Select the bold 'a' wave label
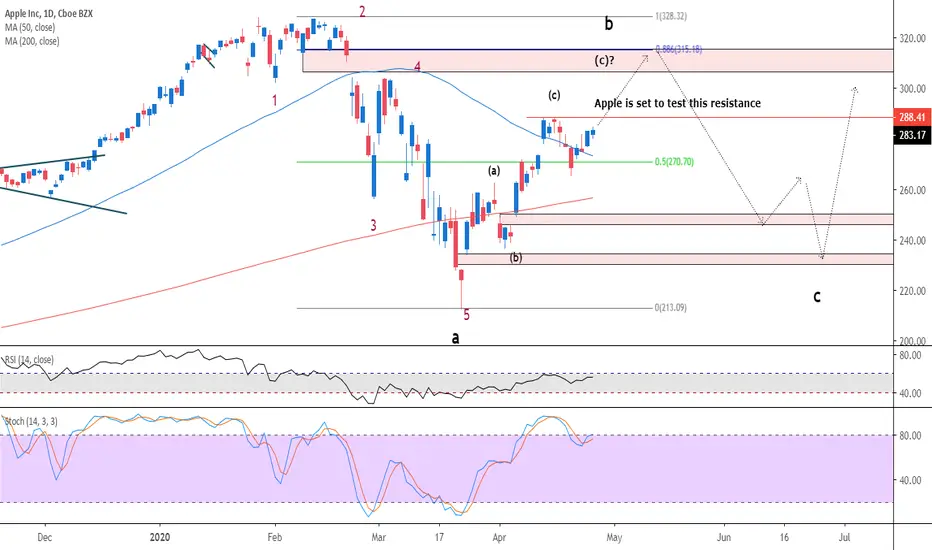This screenshot has height=550, width=932. (x=455, y=338)
